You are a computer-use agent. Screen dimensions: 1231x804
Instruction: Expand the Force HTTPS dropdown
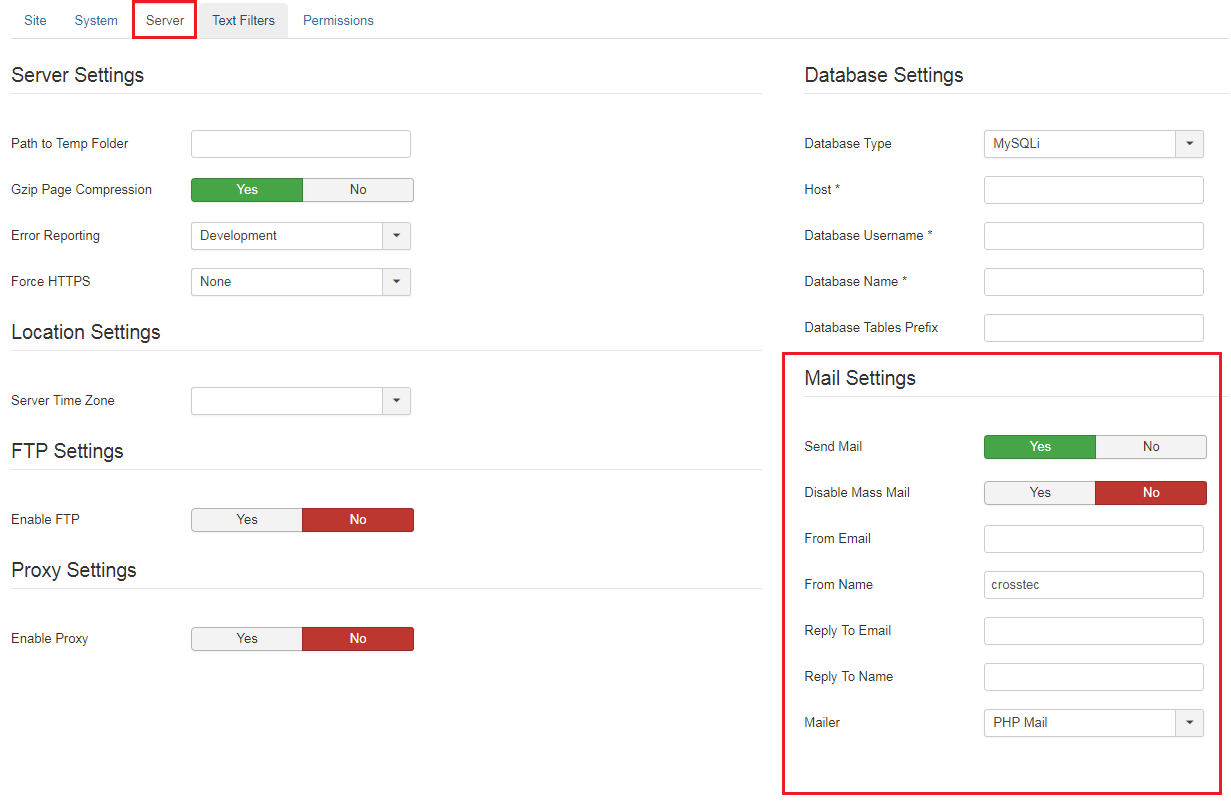point(301,282)
